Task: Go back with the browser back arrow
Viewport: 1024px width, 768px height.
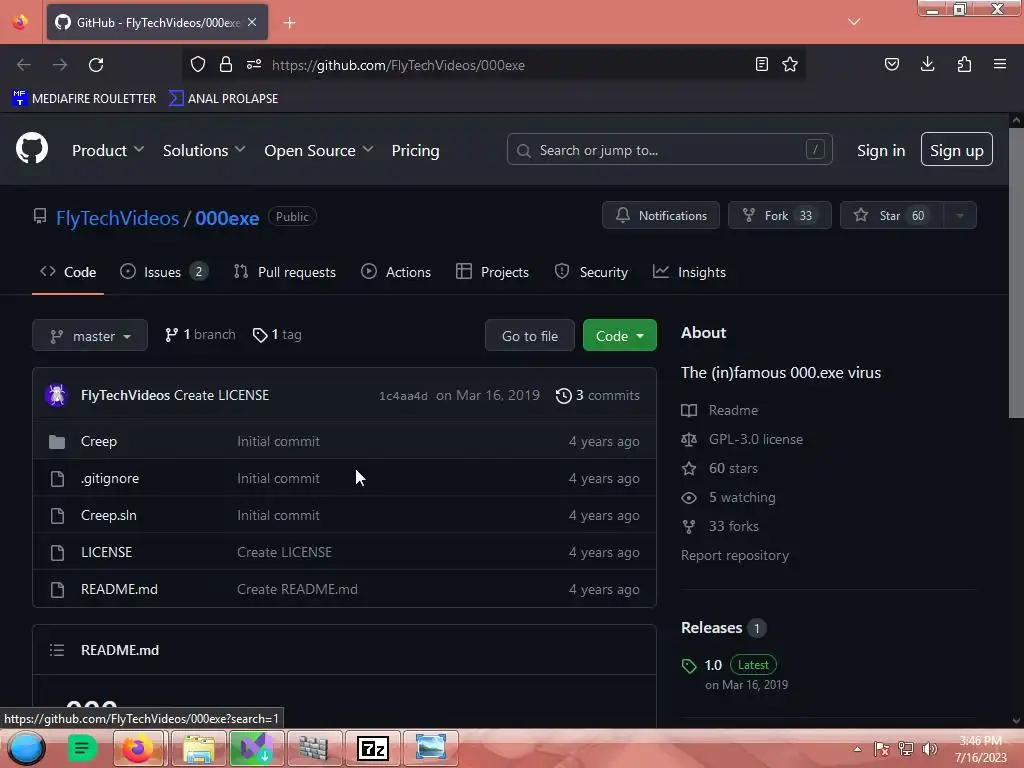Action: tap(24, 65)
